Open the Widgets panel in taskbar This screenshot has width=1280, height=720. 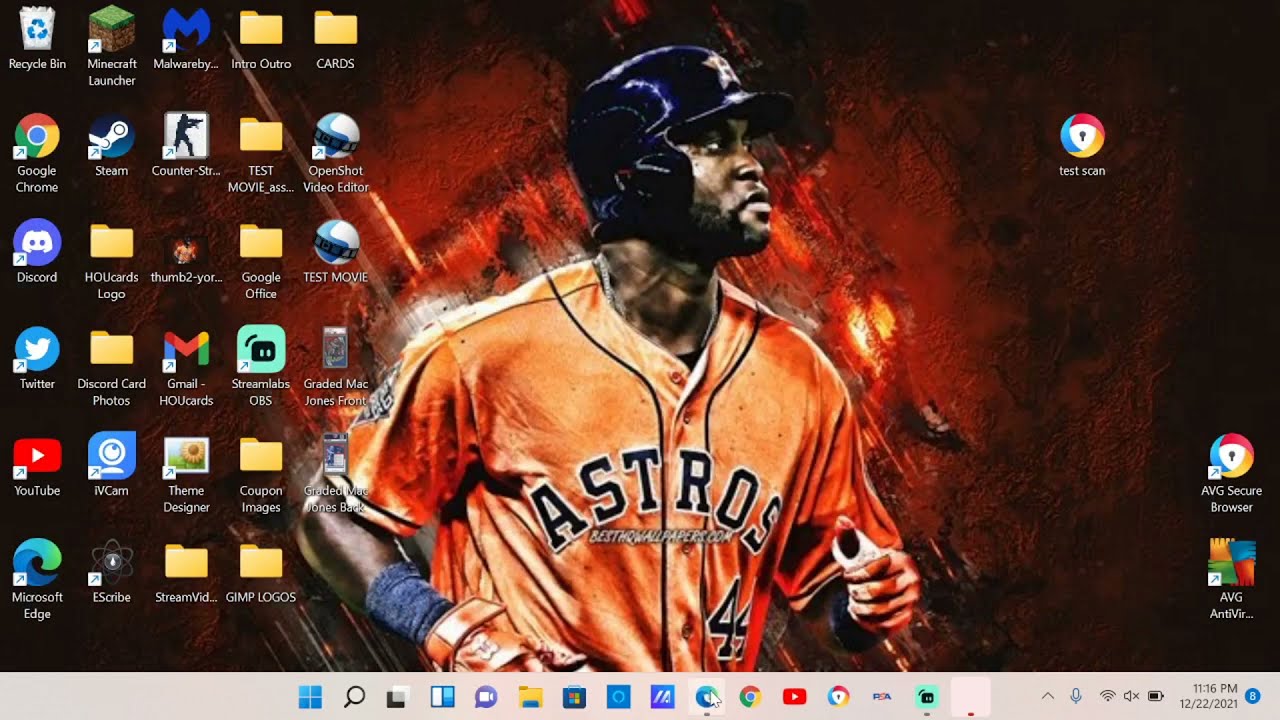(442, 697)
